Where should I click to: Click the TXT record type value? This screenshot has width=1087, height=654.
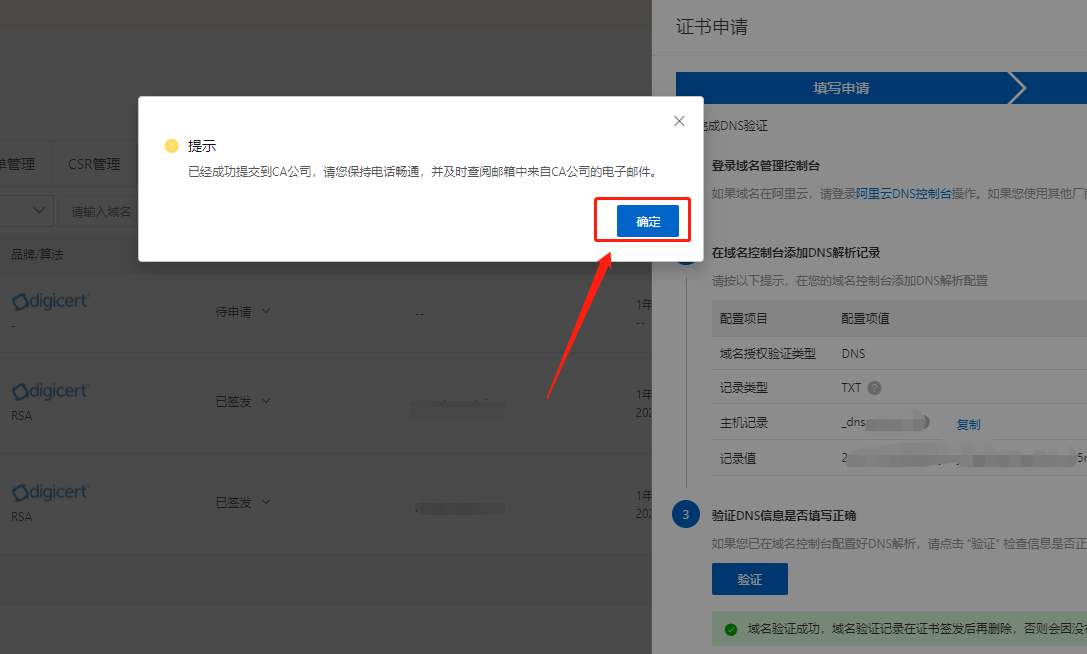tap(851, 388)
